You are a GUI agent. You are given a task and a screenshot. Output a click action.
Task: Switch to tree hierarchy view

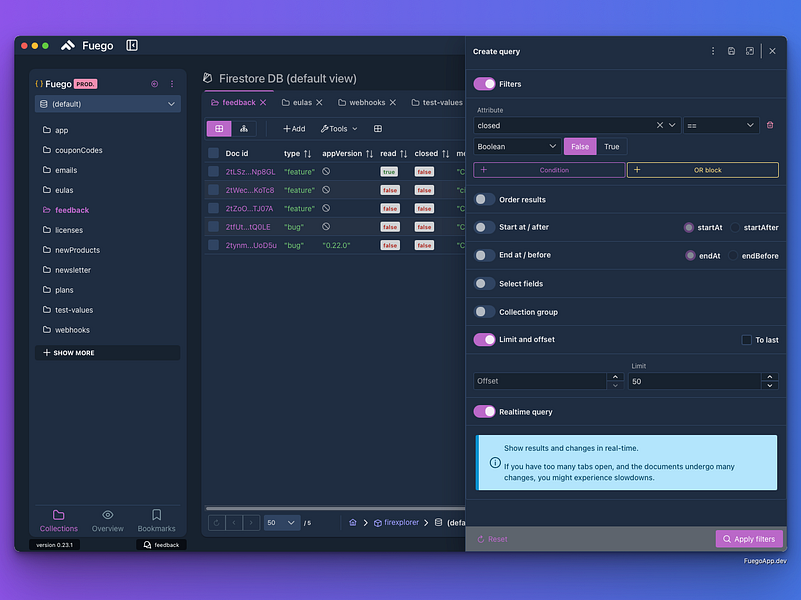[244, 129]
